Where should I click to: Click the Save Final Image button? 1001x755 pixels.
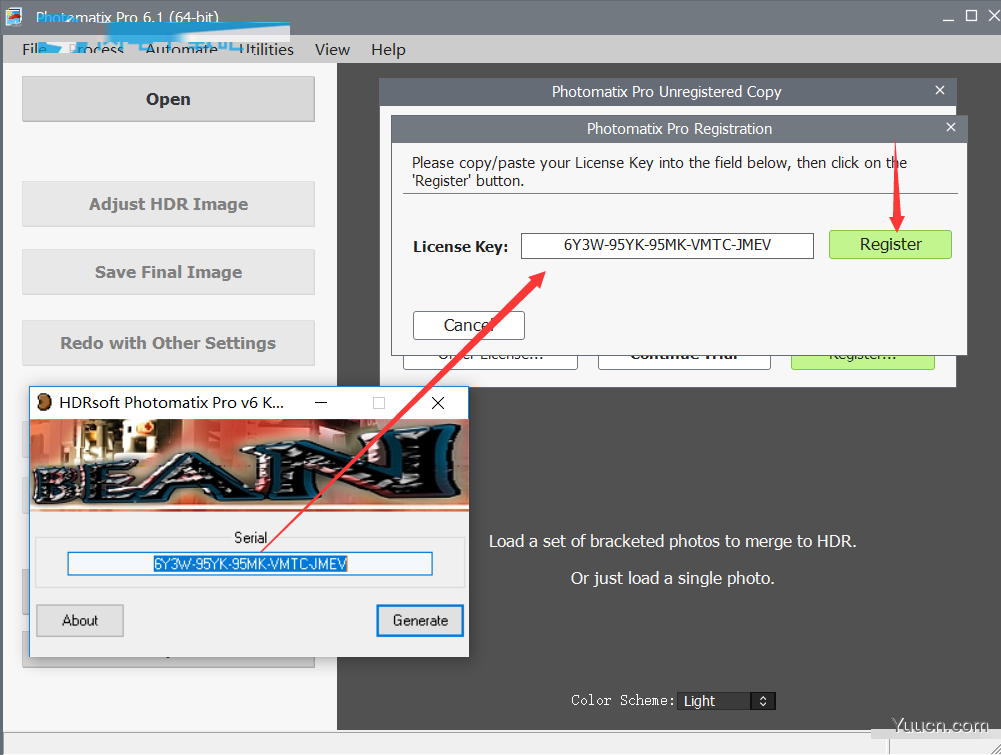(168, 272)
